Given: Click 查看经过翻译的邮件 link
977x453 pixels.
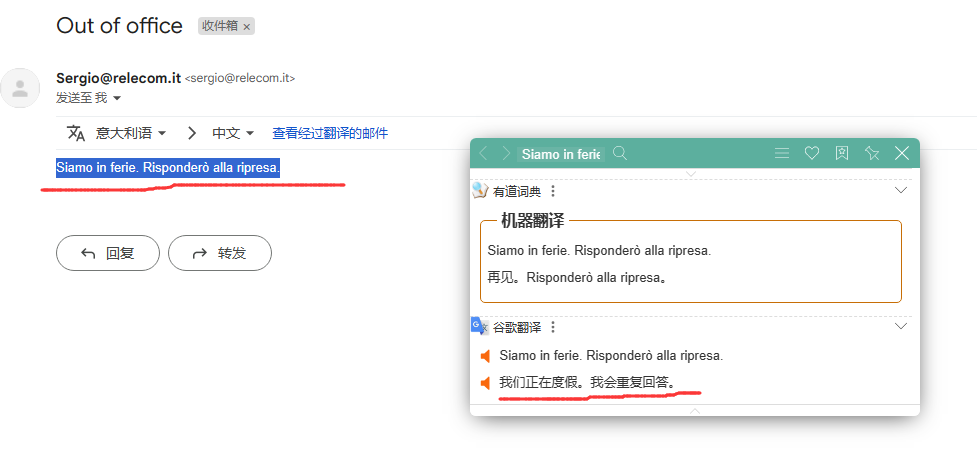Looking at the screenshot, I should pos(330,133).
